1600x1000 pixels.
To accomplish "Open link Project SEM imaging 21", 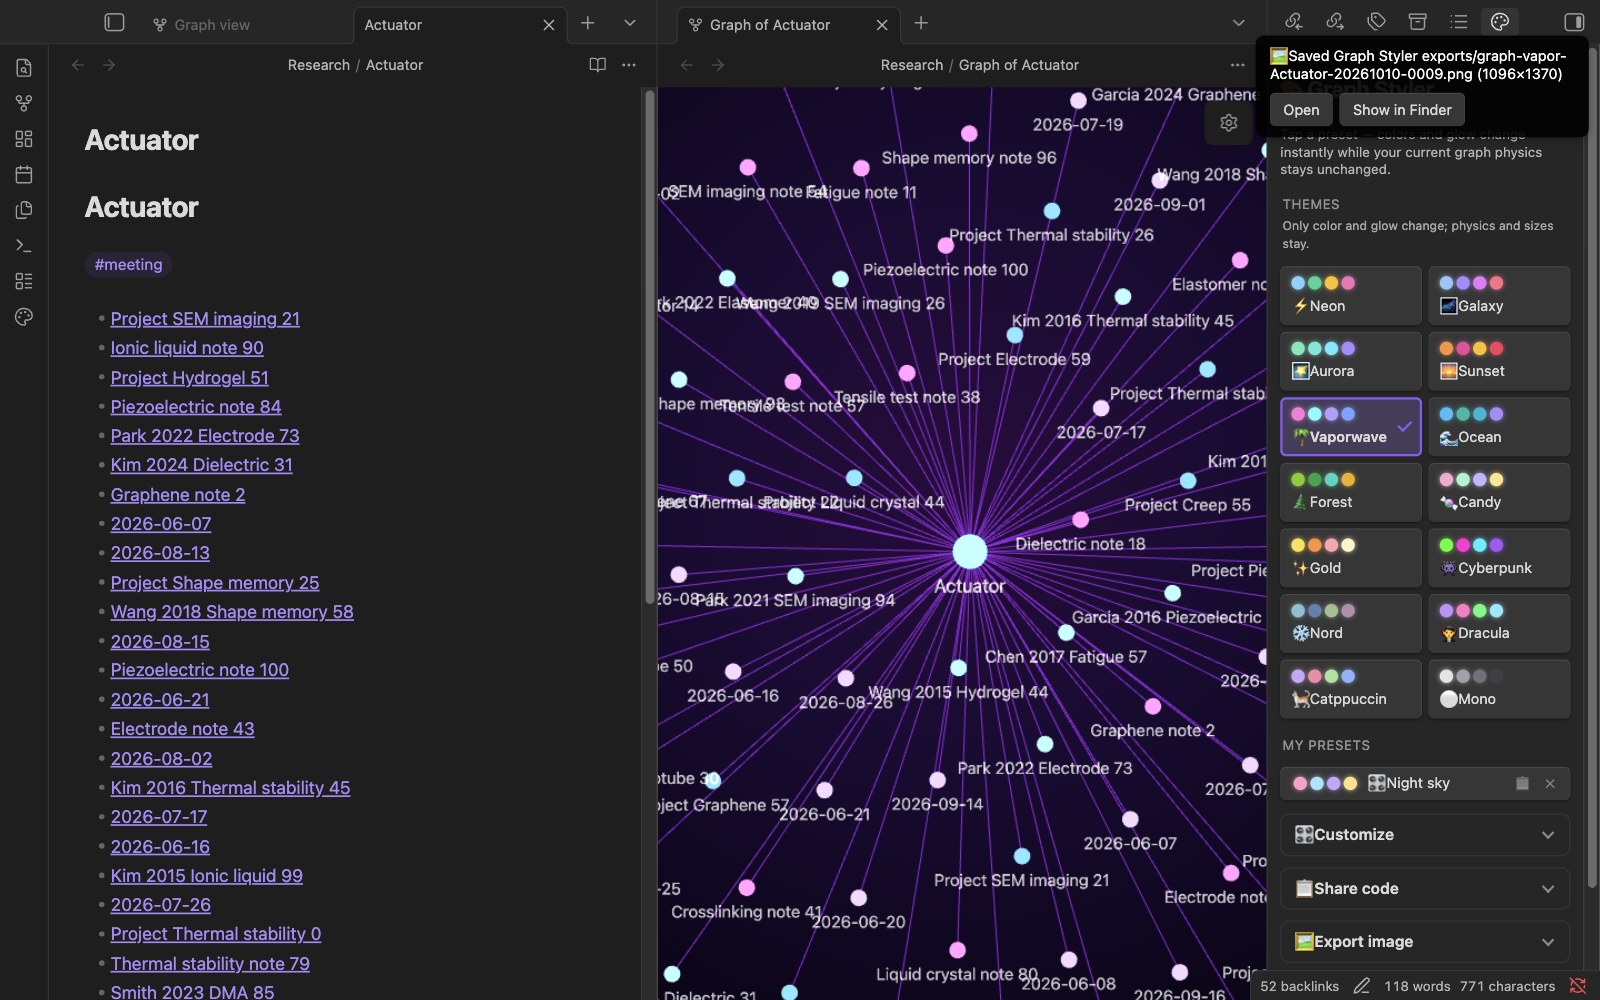I will point(205,319).
